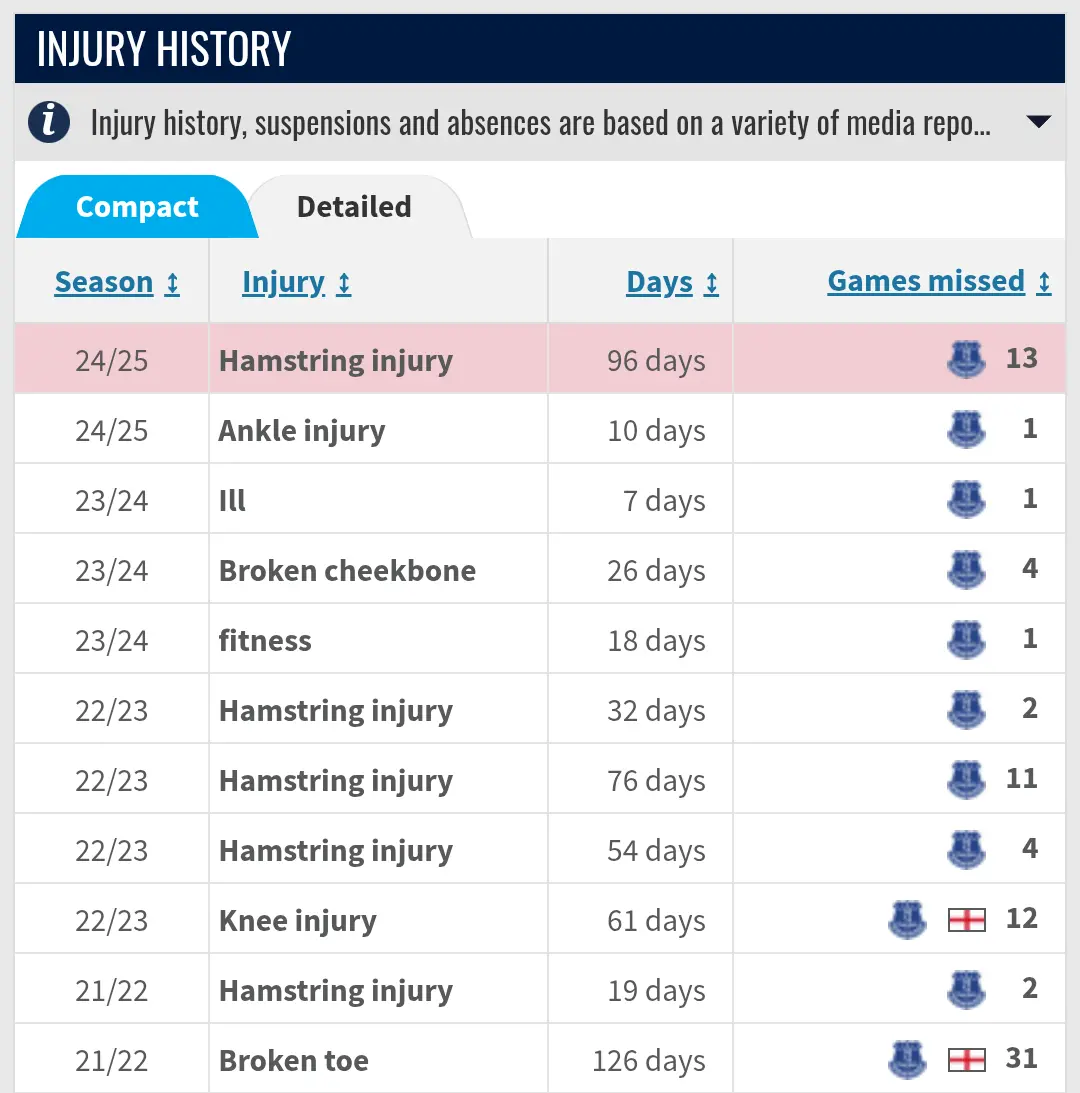Click the sort arrows next to Days header
This screenshot has width=1080, height=1093.
pos(712,283)
